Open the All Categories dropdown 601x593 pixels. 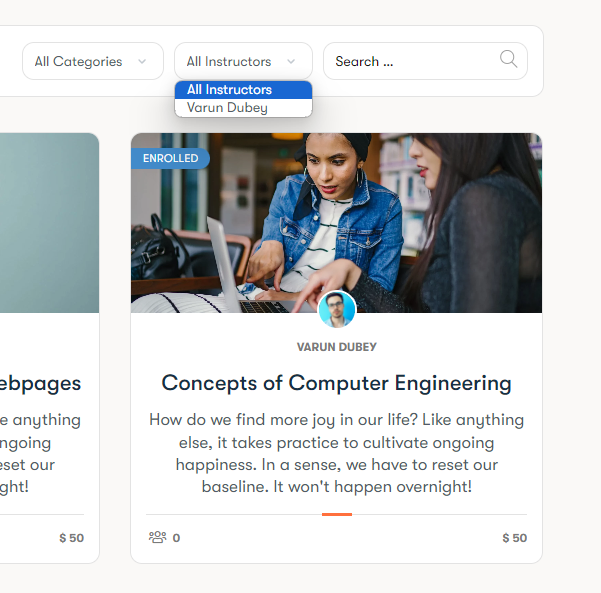[92, 61]
